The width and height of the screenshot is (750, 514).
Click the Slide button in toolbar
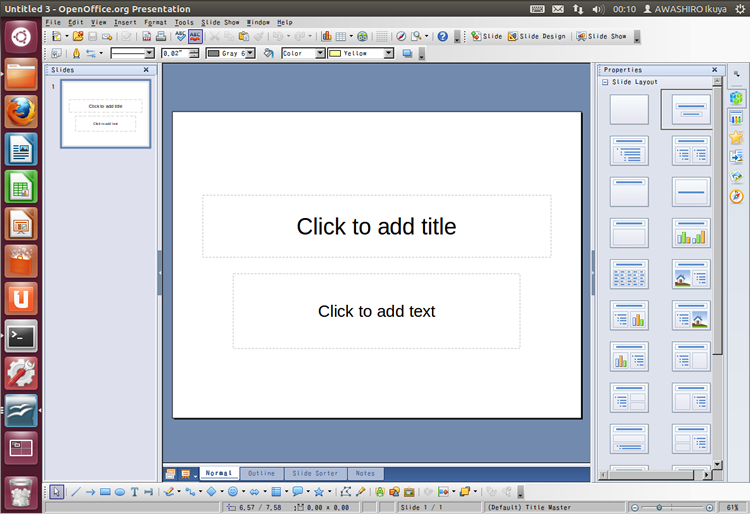tap(486, 36)
